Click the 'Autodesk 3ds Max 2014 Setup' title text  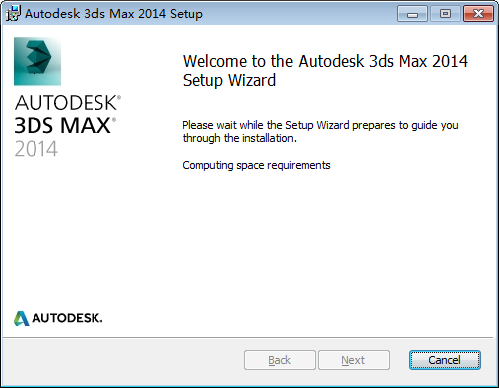(x=114, y=14)
